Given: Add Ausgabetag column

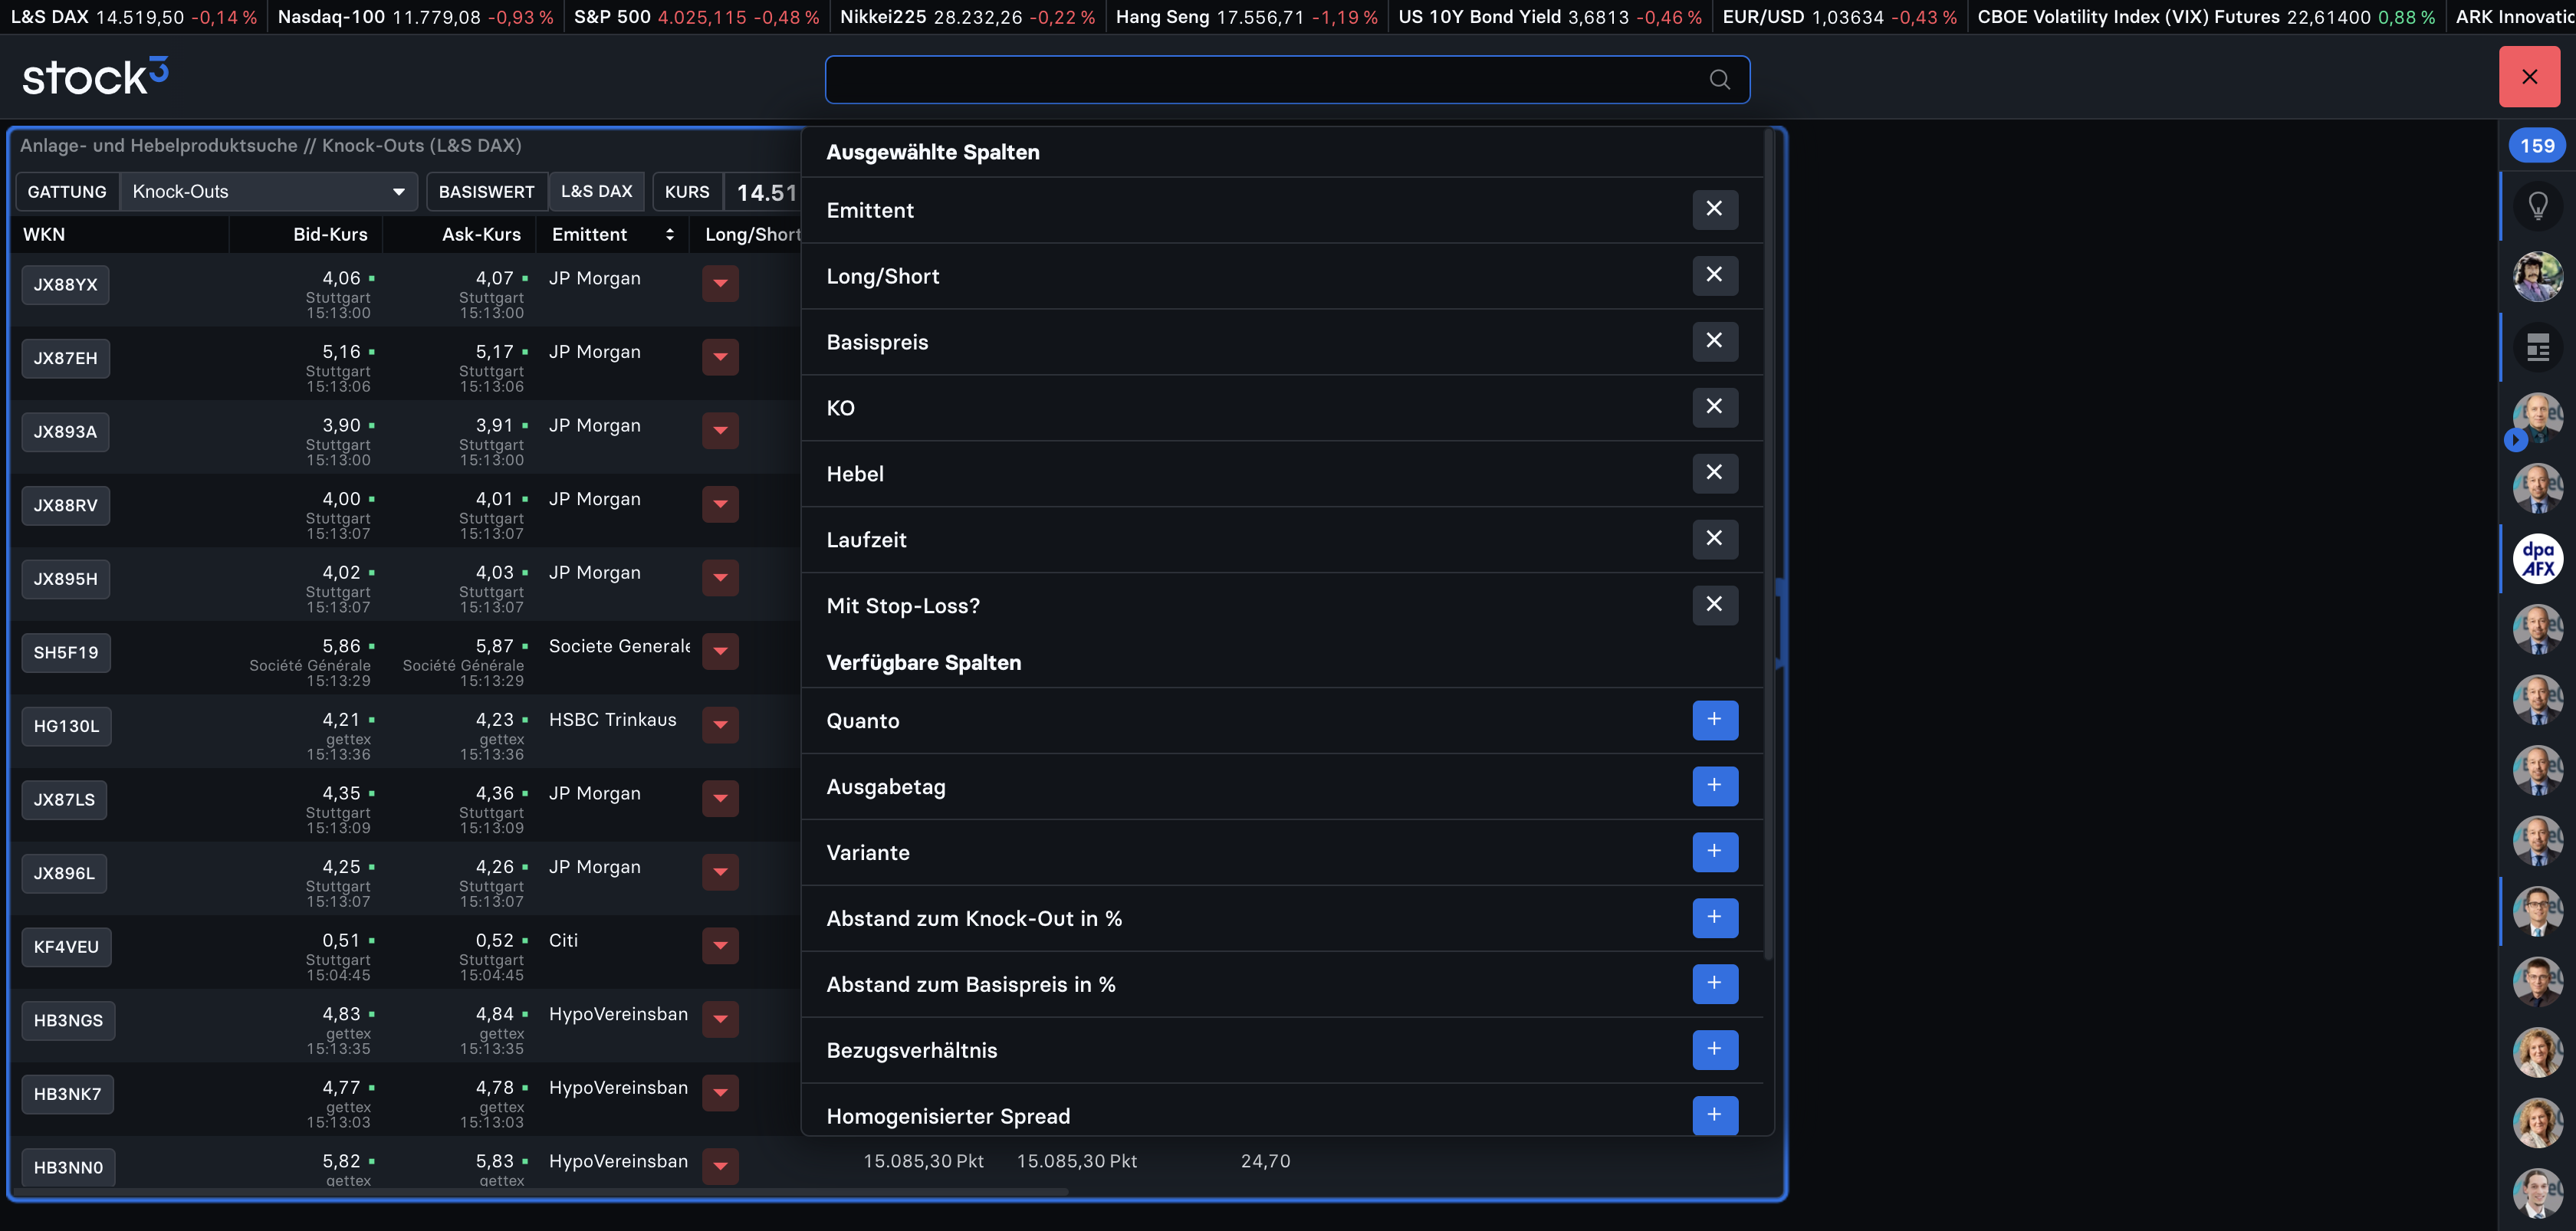Looking at the screenshot, I should (x=1714, y=786).
